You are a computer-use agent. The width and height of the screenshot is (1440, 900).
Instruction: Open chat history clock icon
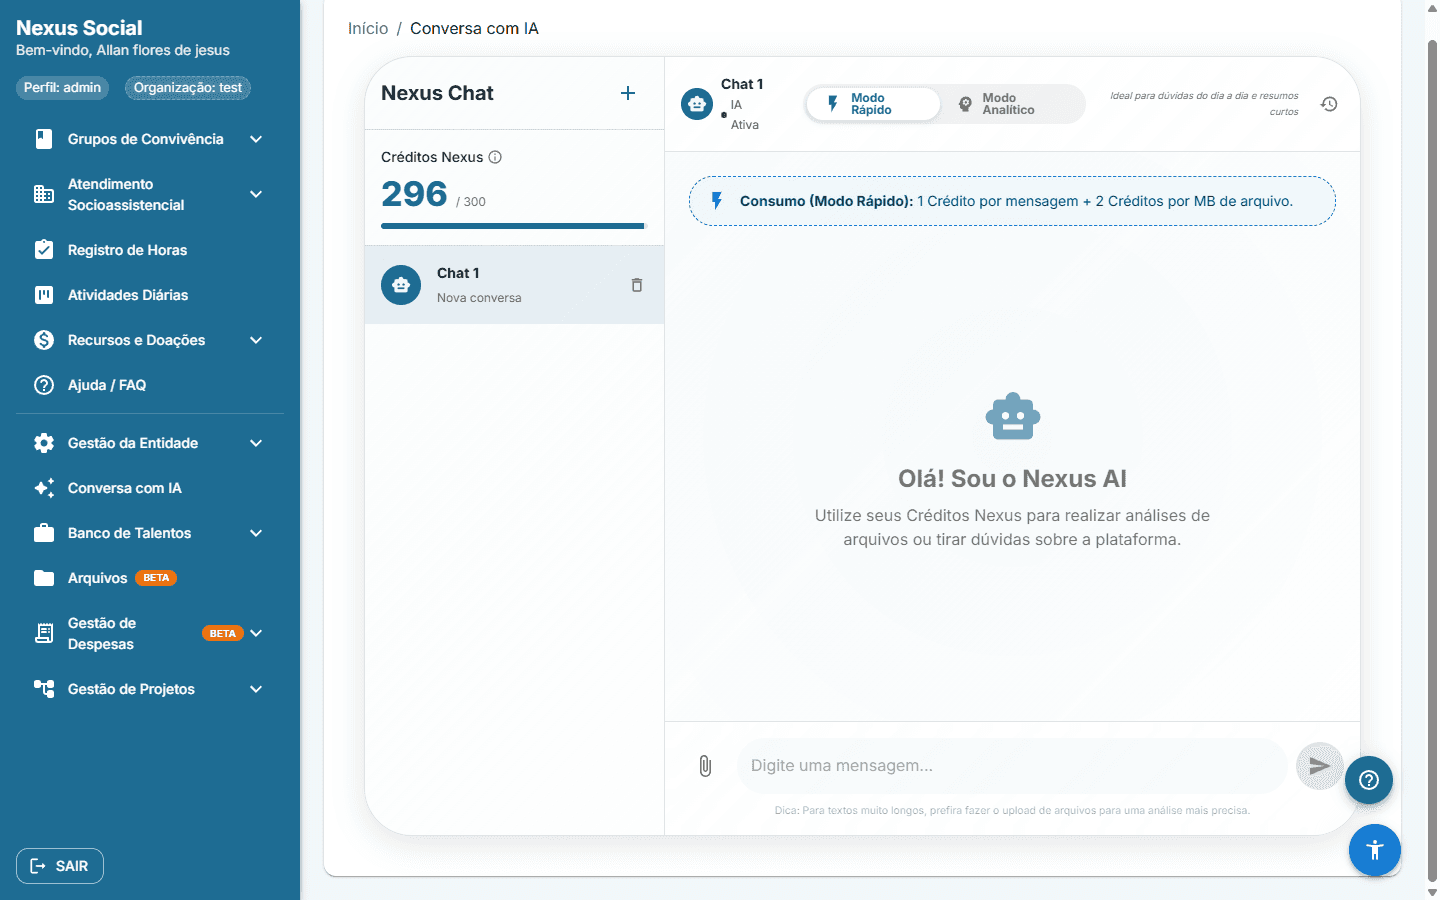coord(1329,104)
